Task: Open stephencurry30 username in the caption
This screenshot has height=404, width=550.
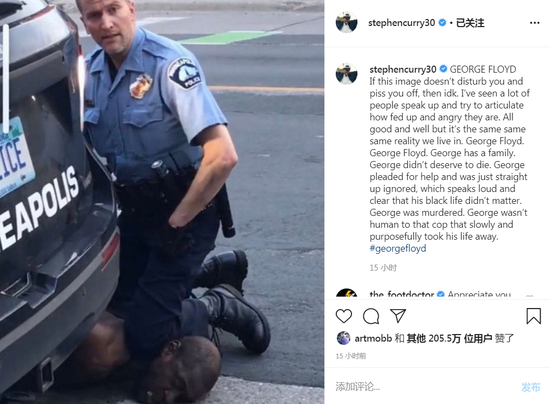Action: point(403,69)
